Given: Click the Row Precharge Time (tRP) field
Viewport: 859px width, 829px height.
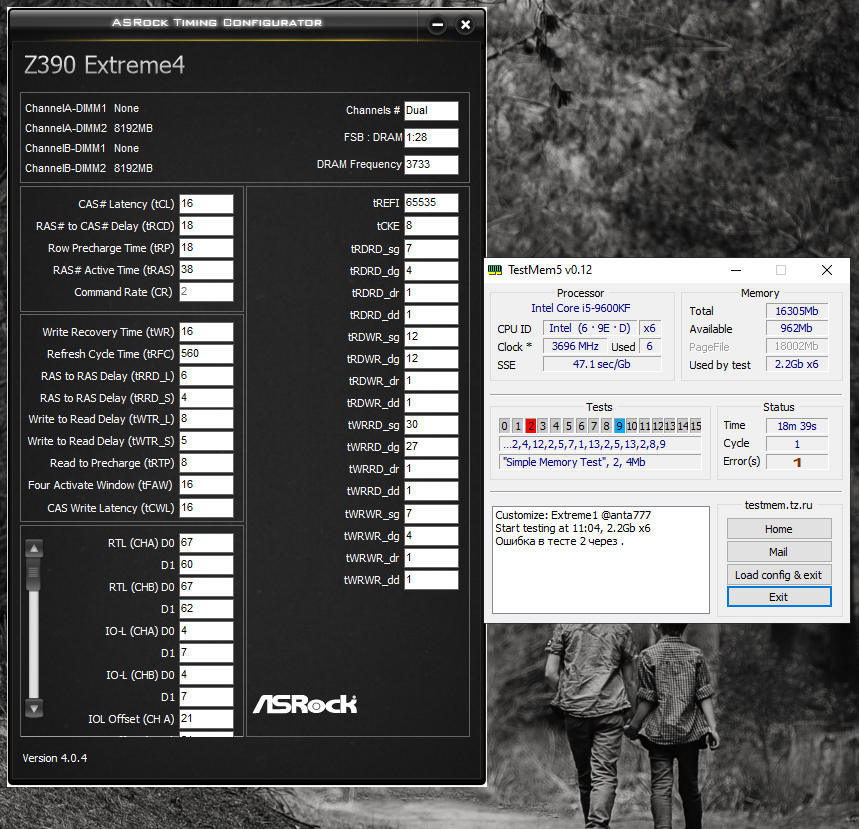Looking at the screenshot, I should coord(207,248).
